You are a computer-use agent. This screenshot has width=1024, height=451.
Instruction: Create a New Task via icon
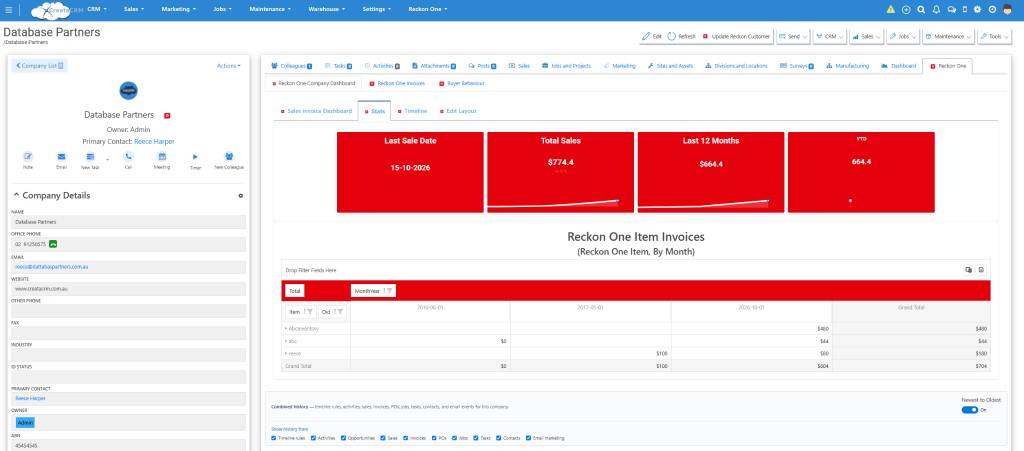point(91,157)
